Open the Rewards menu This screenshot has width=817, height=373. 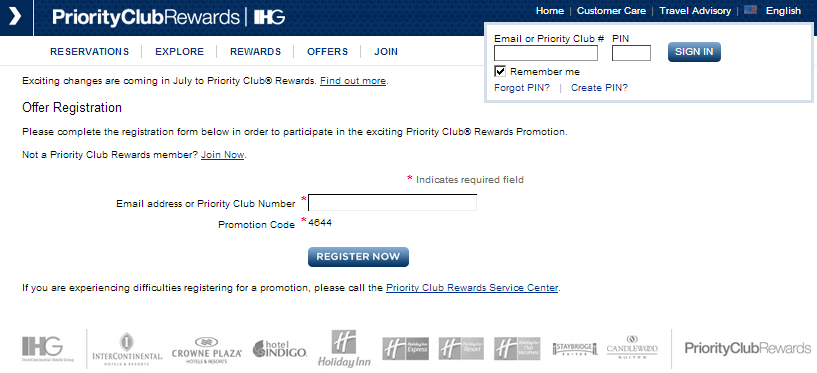(x=255, y=52)
